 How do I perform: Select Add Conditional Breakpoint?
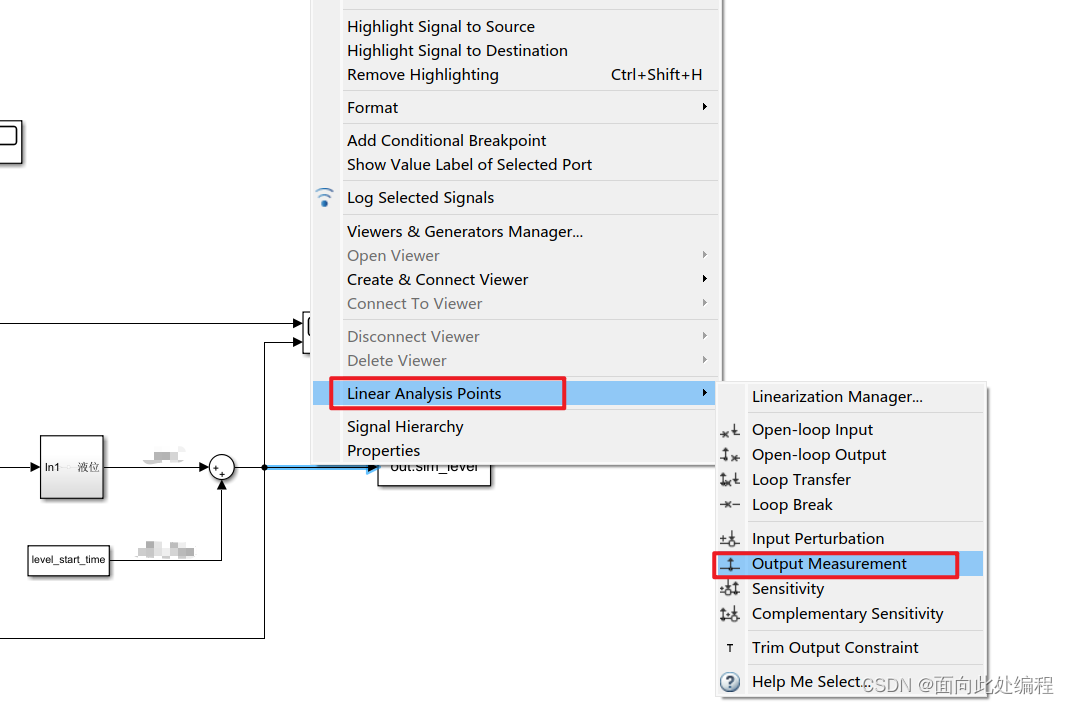tap(447, 140)
